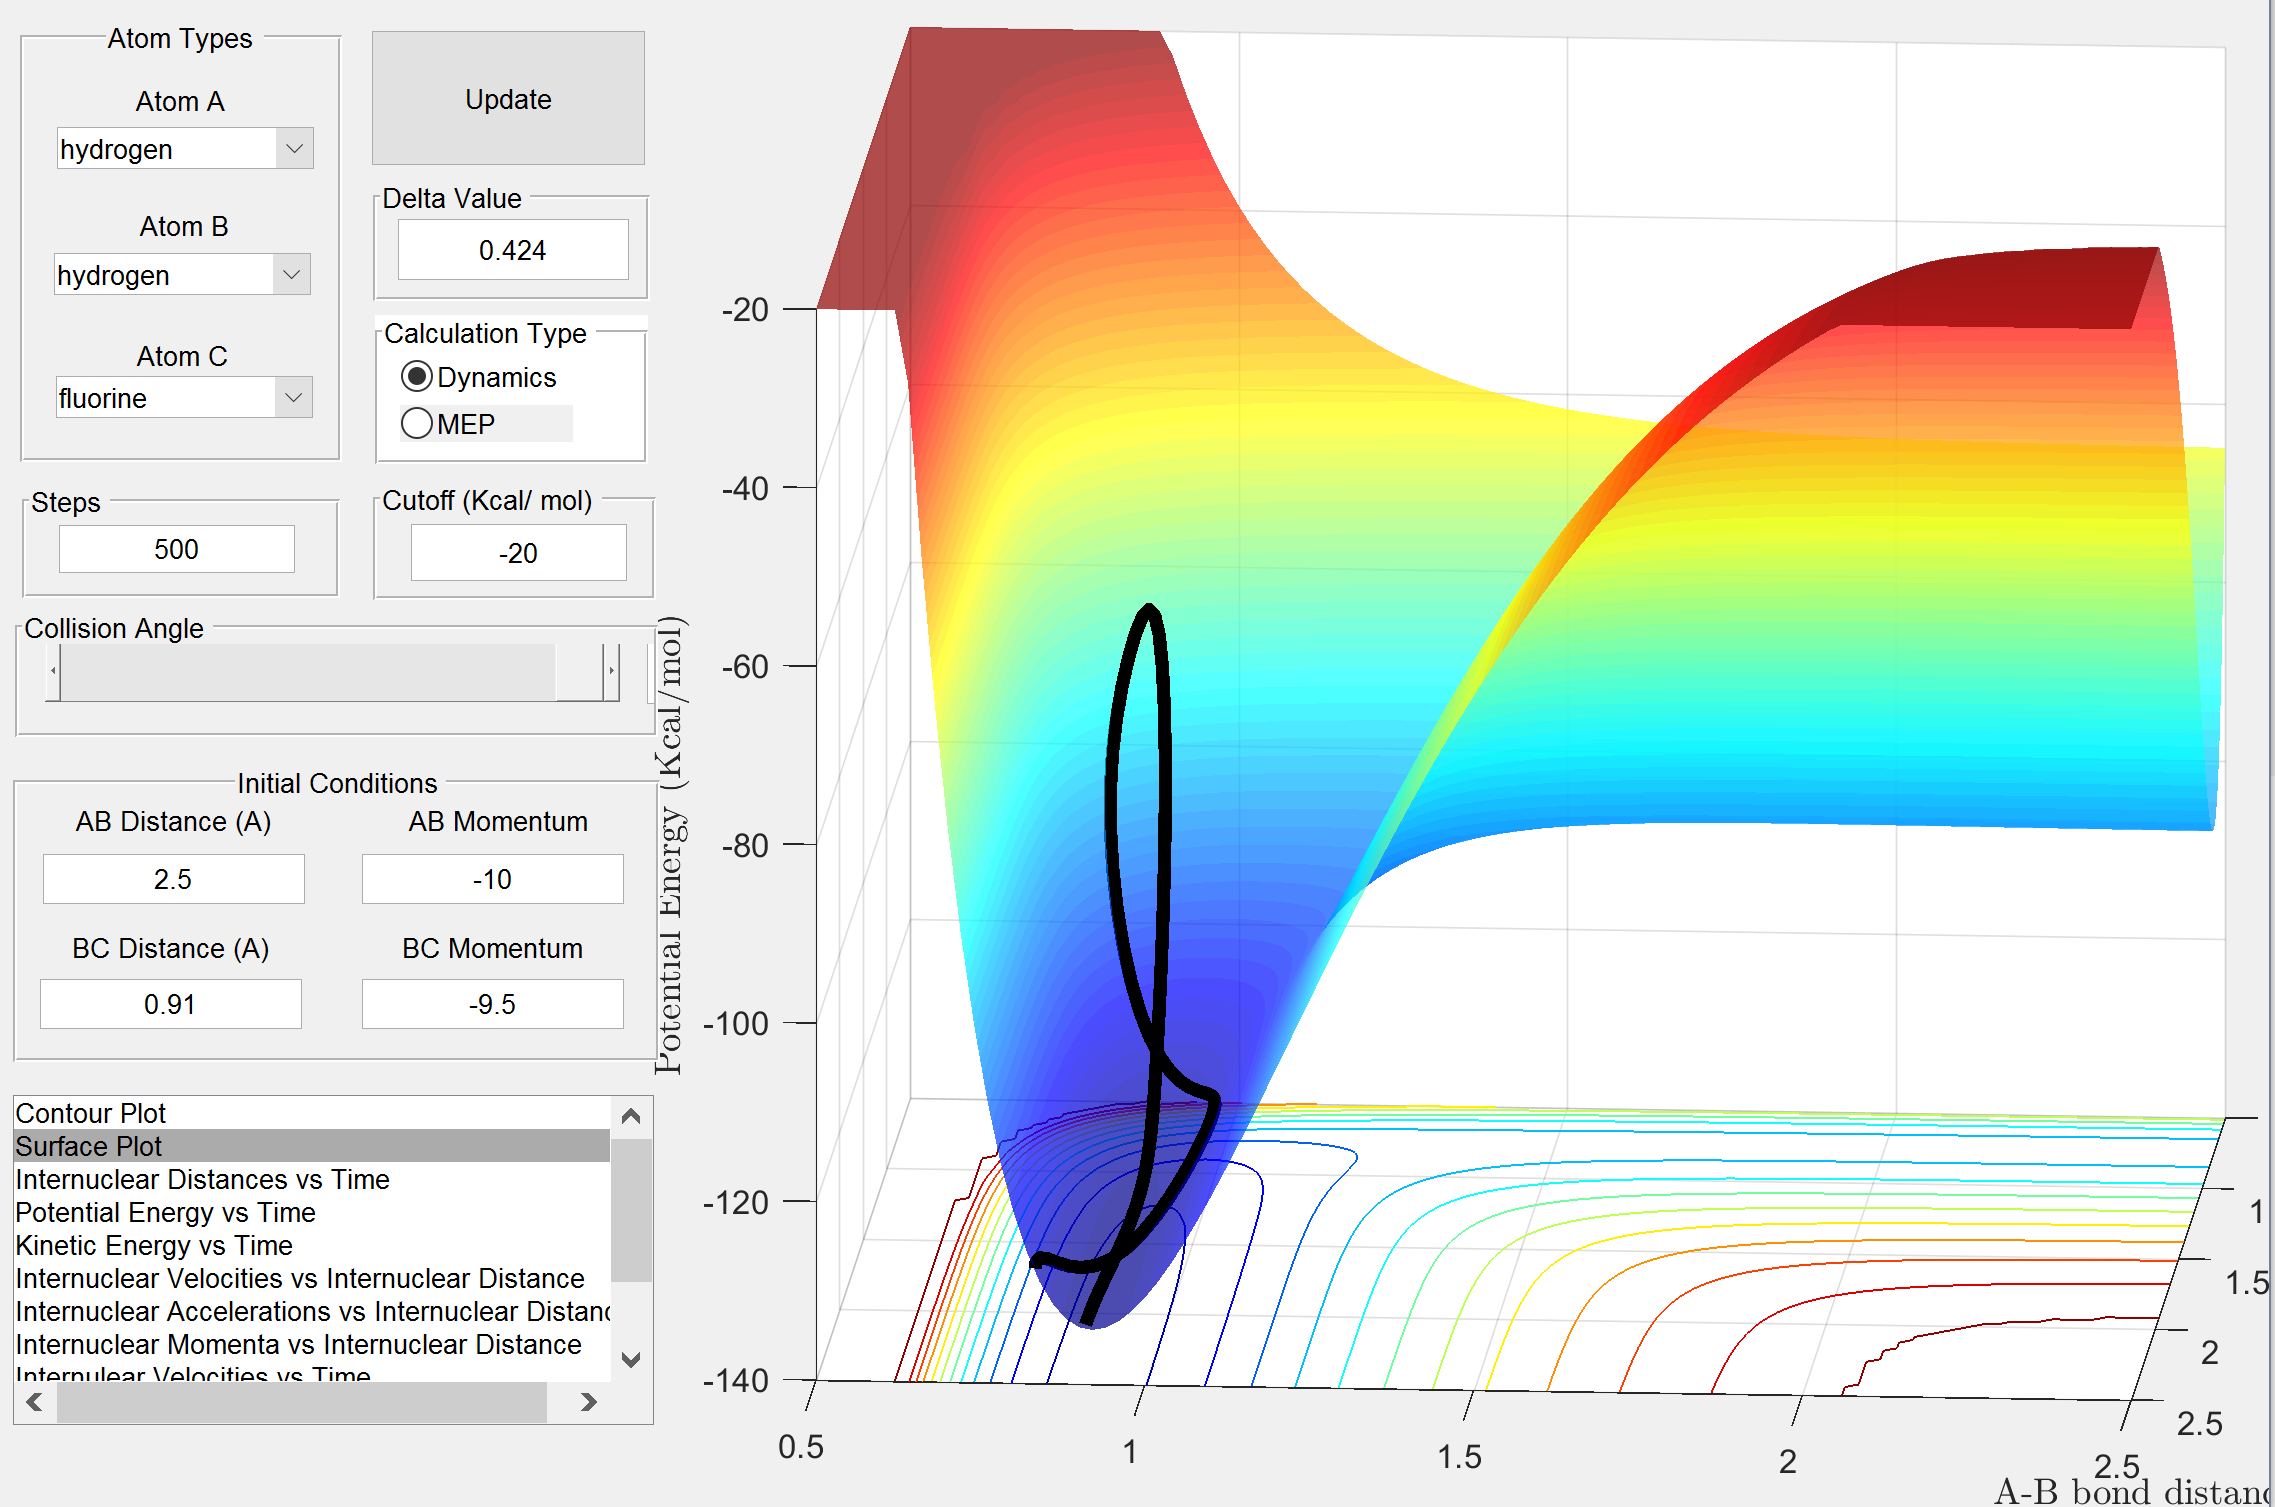Viewport: 2275px width, 1507px height.
Task: Select the MEP radio button
Action: click(x=417, y=424)
